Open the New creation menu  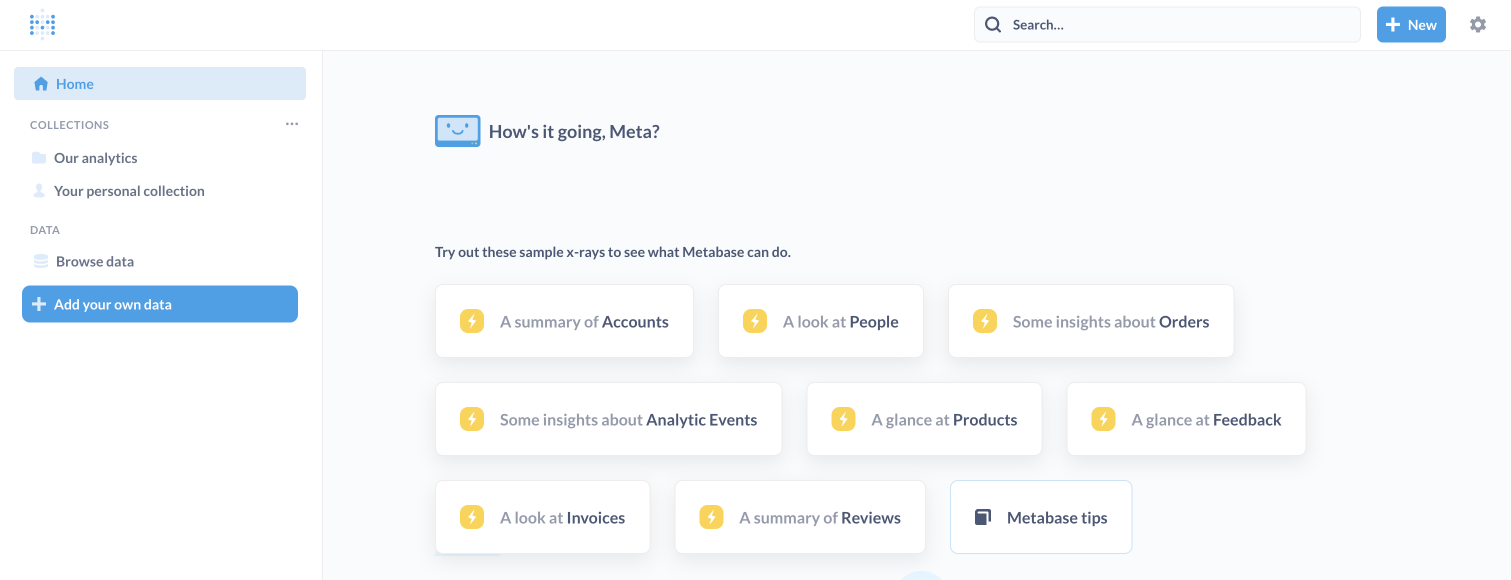[1411, 24]
